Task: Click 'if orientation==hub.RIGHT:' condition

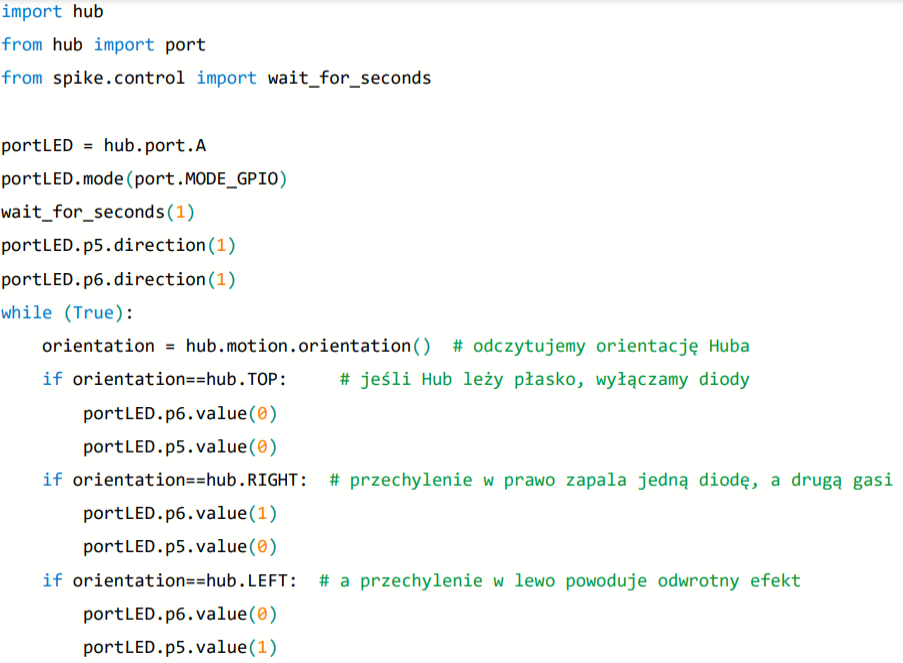Action: [x=175, y=480]
